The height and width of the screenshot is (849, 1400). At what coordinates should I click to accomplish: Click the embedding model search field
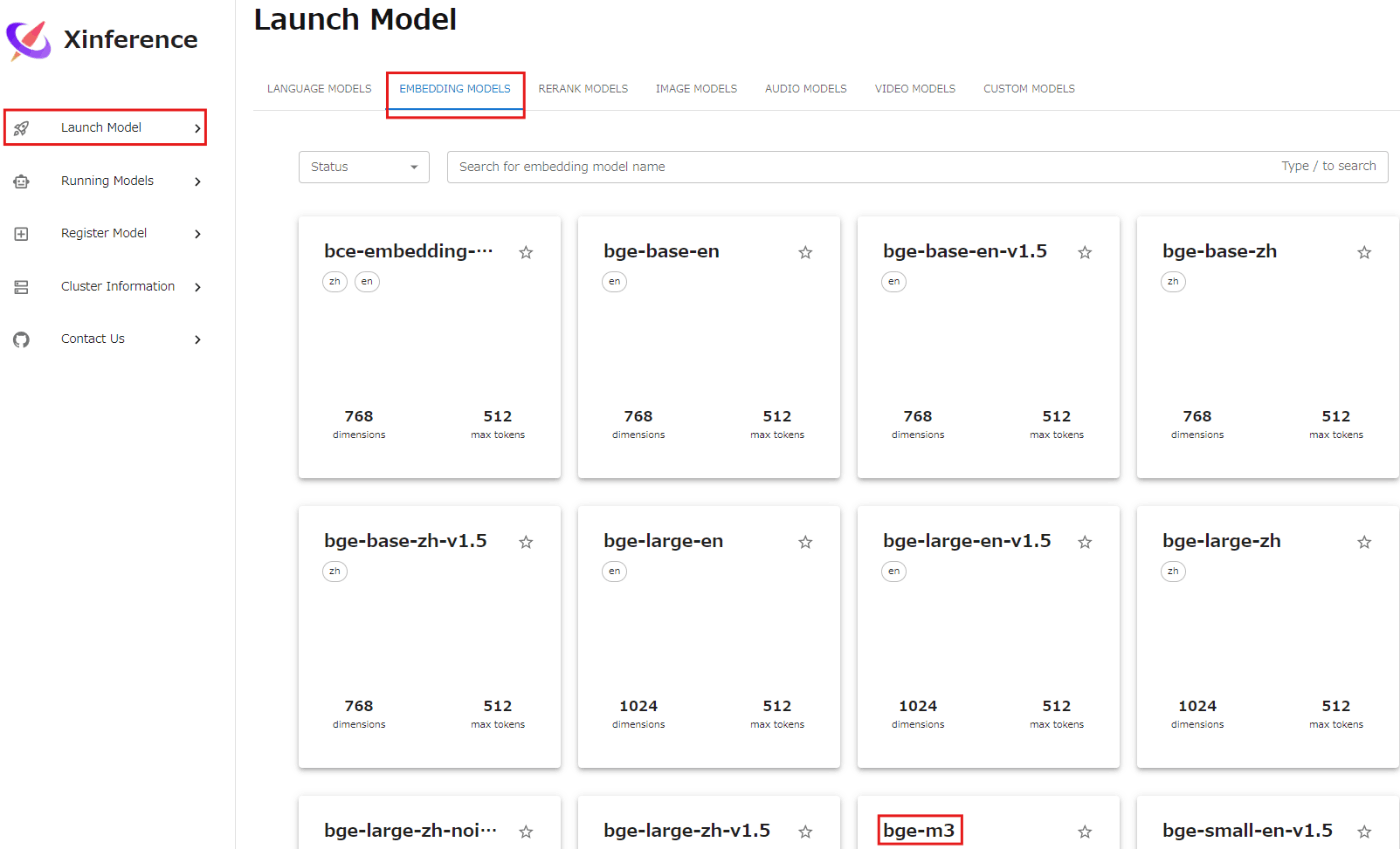point(917,167)
